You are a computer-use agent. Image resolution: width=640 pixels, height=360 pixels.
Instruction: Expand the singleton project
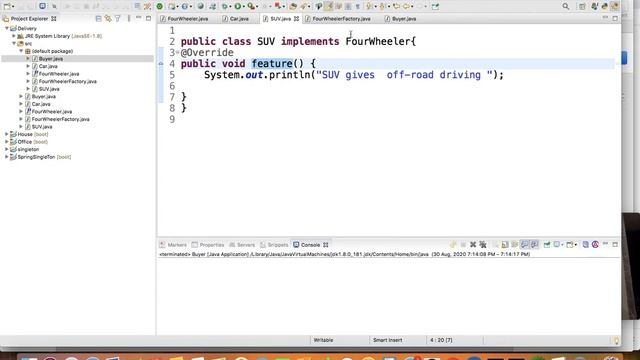[7, 149]
